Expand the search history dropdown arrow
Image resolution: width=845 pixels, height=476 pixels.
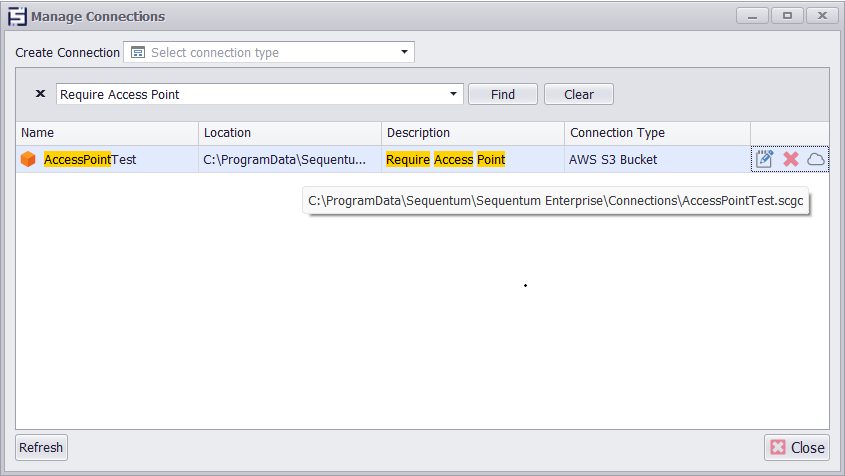453,94
